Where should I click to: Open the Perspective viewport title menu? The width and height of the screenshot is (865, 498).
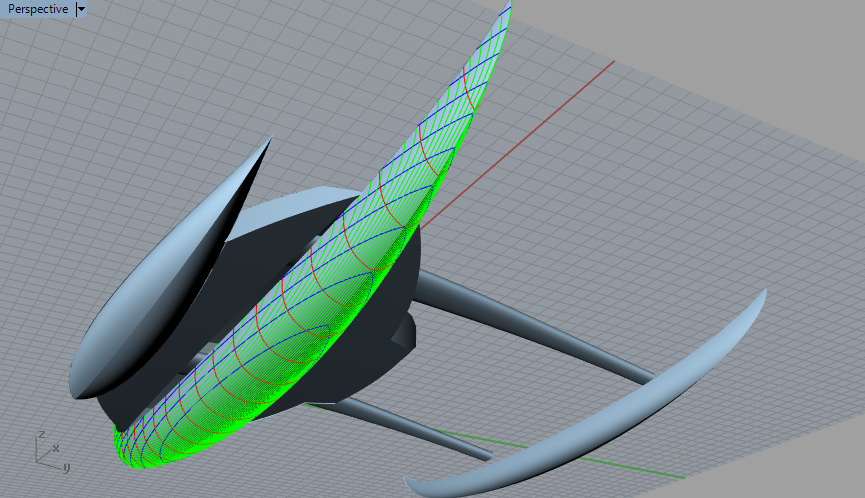tap(38, 9)
